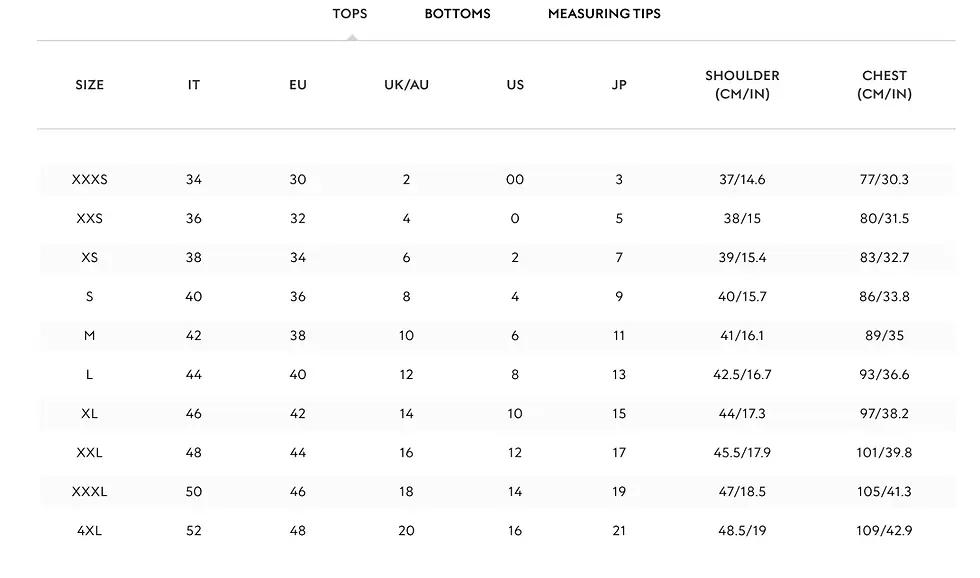Viewport: 980px width, 578px height.
Task: Click chest value 109/42.9 cell
Action: click(883, 531)
